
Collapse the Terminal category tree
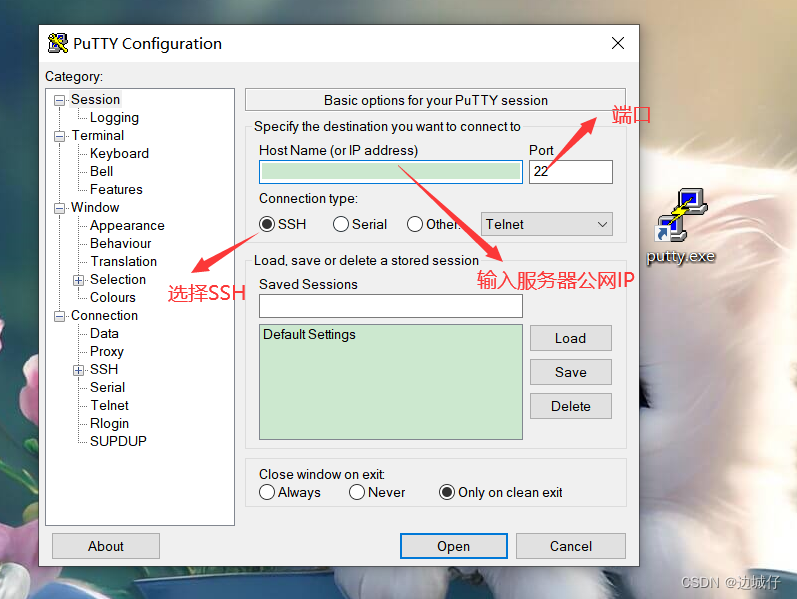[x=59, y=136]
